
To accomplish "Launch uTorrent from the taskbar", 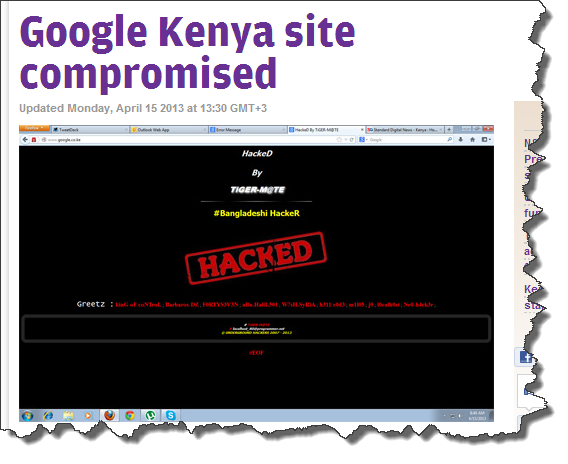I will click(150, 415).
